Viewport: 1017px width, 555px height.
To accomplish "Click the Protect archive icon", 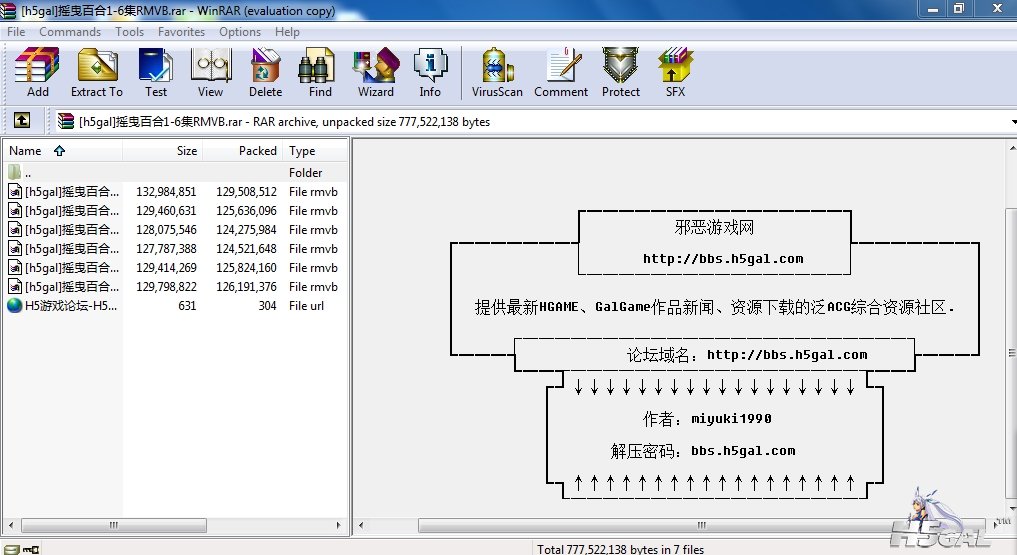I will 621,73.
